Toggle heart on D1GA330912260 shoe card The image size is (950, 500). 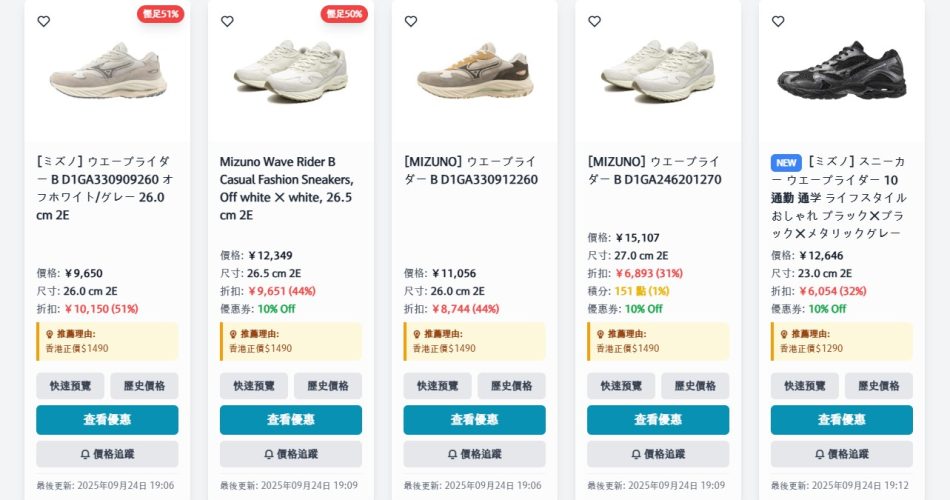[411, 21]
